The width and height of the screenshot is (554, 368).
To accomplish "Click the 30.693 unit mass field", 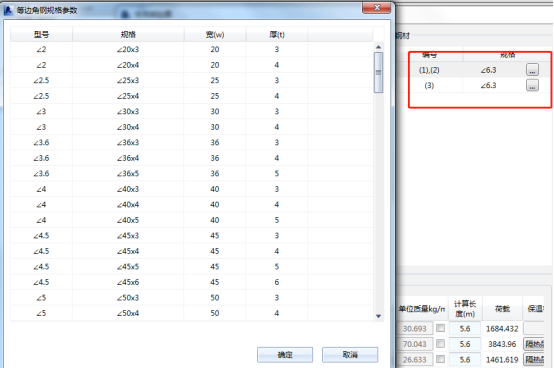I will coord(415,328).
